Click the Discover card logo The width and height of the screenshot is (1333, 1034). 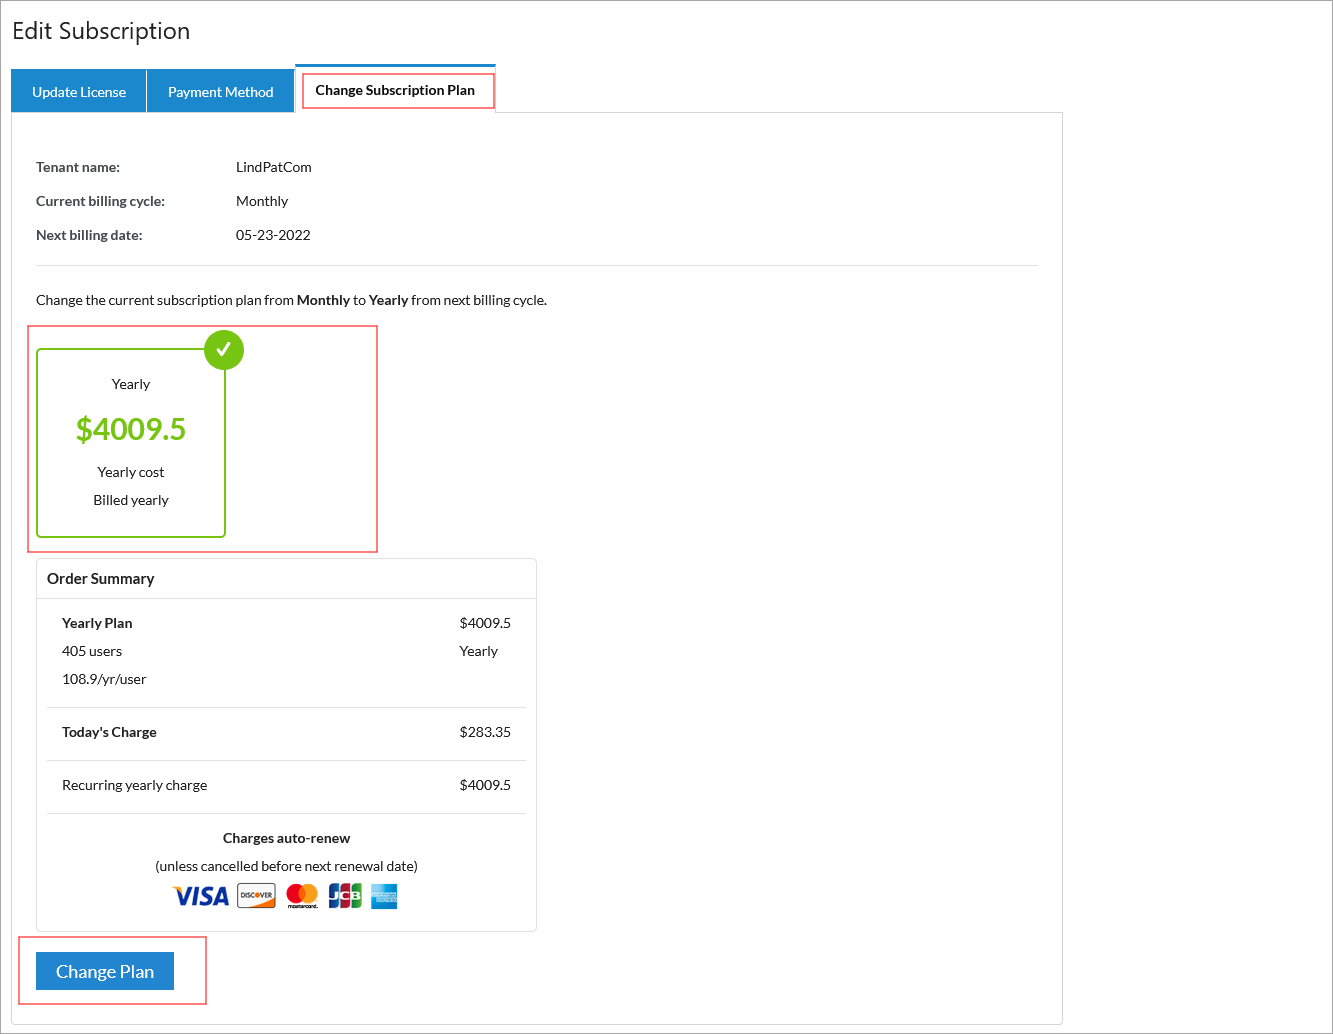click(x=256, y=896)
